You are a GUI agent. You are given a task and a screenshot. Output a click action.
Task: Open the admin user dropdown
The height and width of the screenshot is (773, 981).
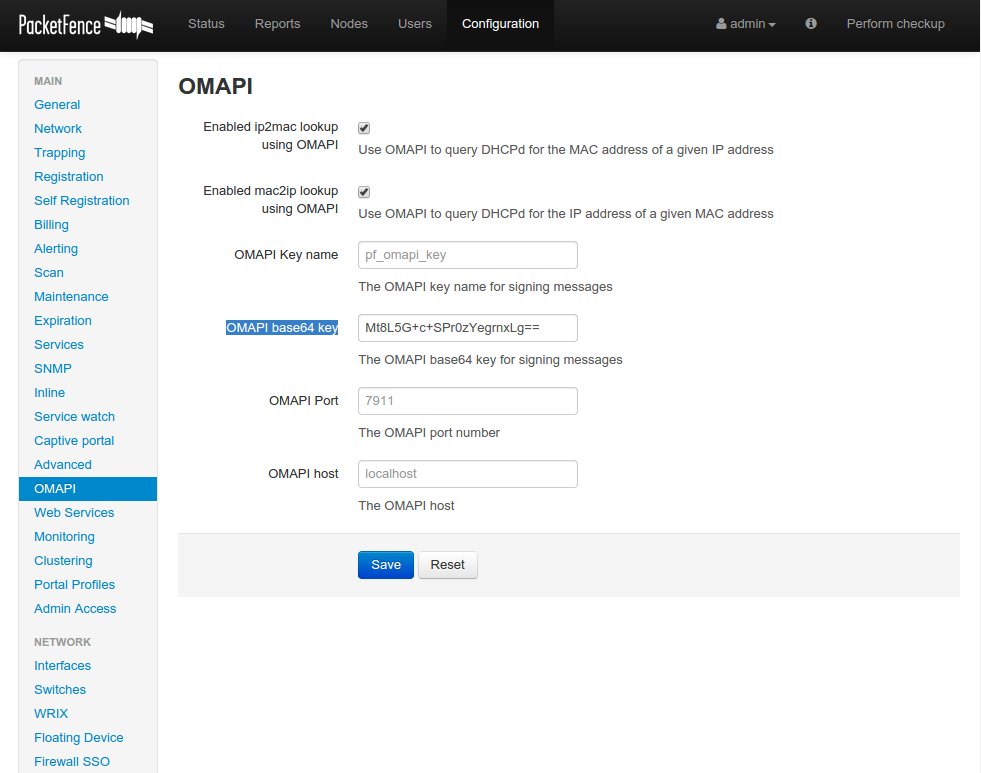pyautogui.click(x=746, y=24)
